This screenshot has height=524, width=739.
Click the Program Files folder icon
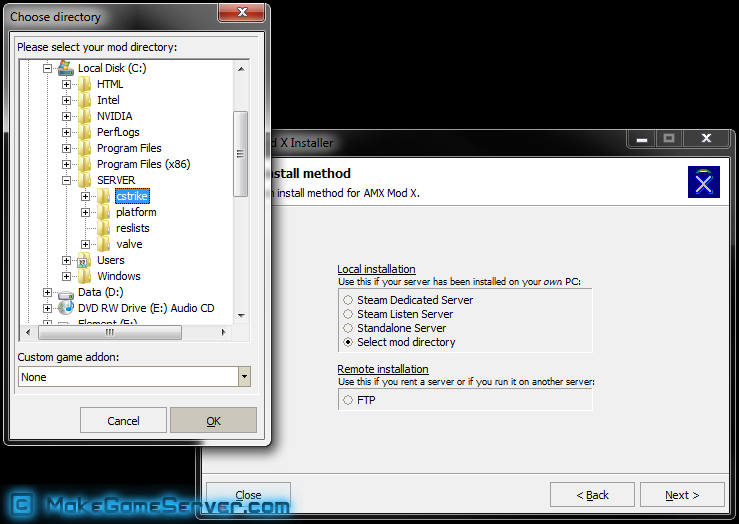(x=85, y=148)
